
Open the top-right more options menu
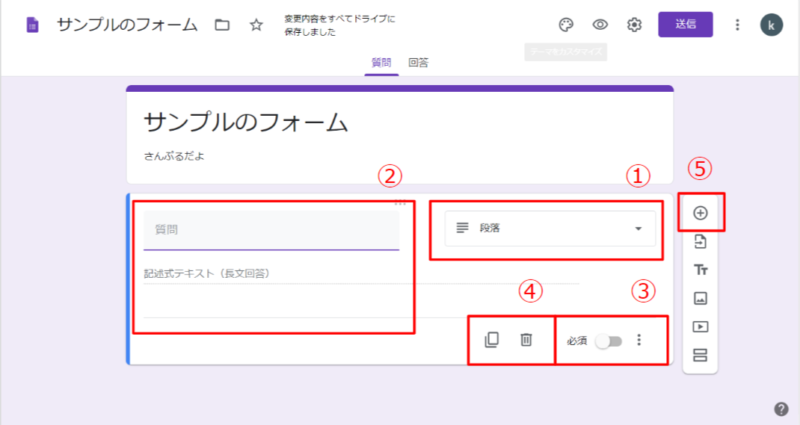click(737, 25)
